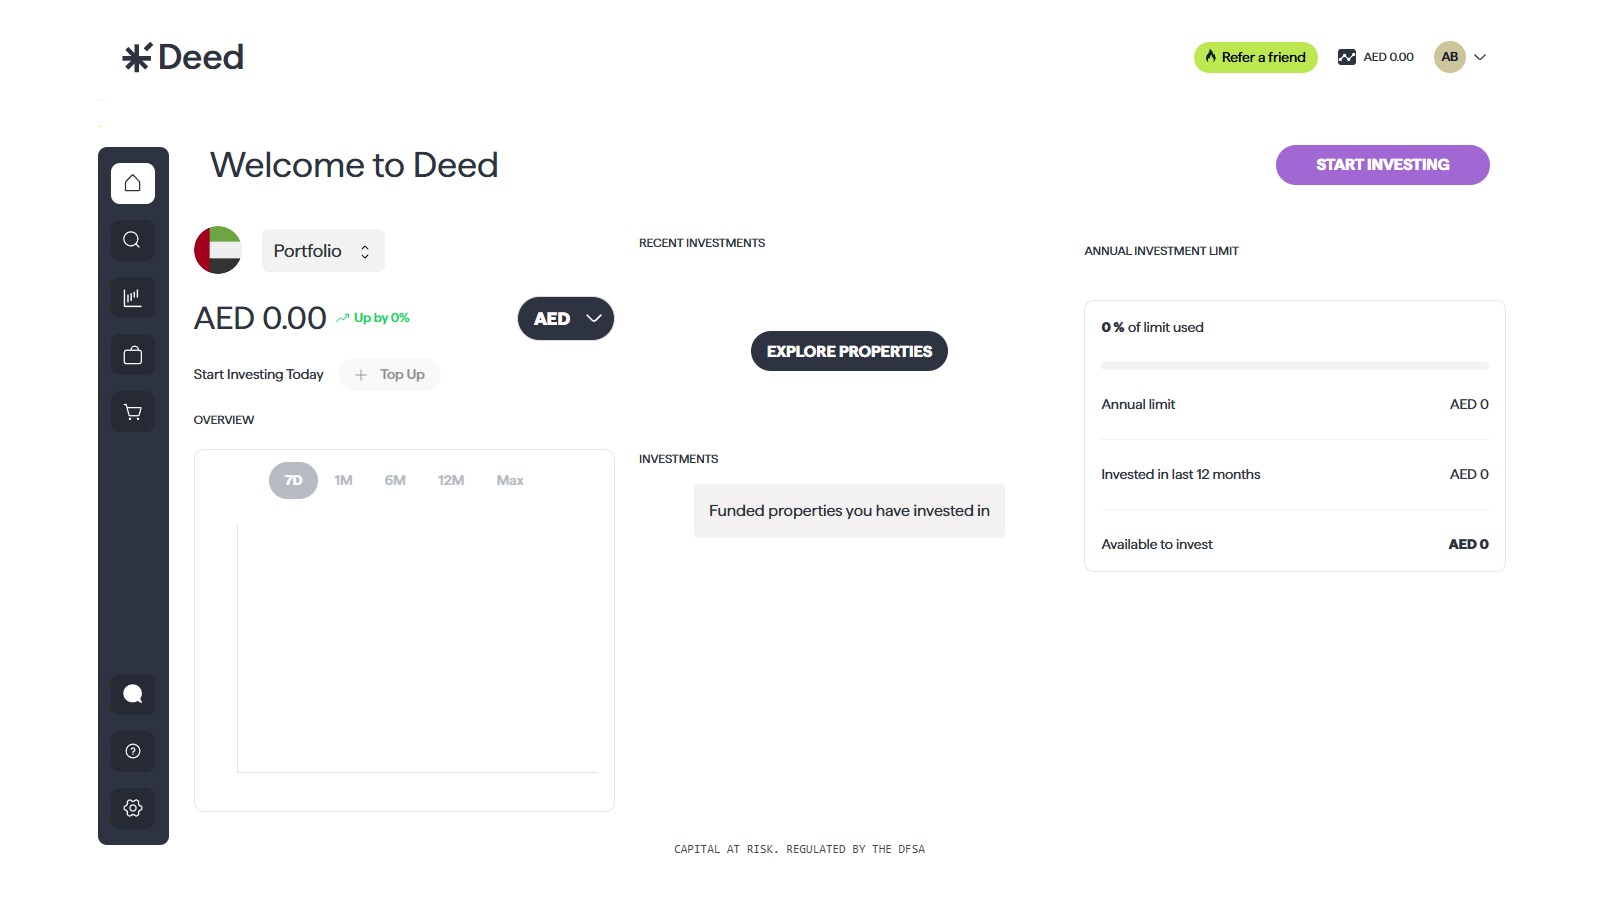Click the START INVESTING button

1383,165
